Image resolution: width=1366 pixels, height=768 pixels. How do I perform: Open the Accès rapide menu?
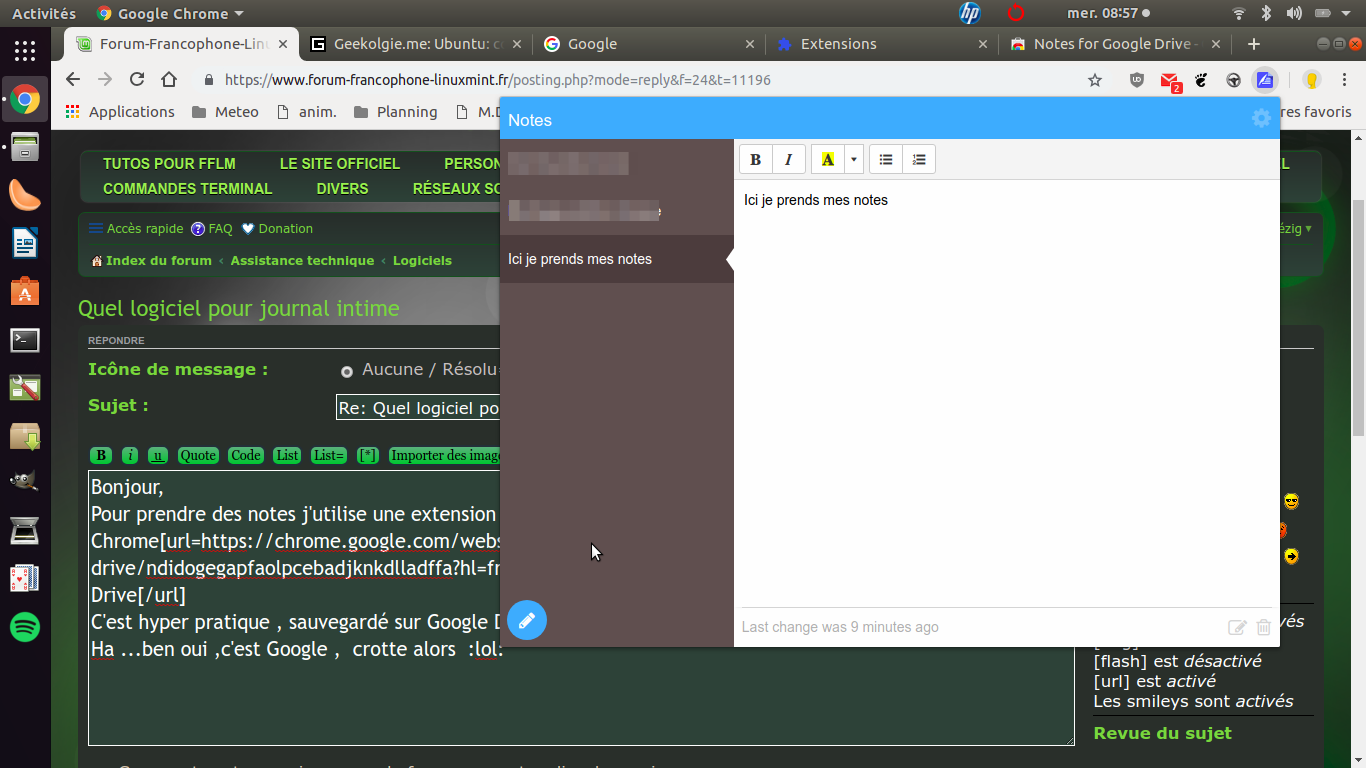[136, 229]
